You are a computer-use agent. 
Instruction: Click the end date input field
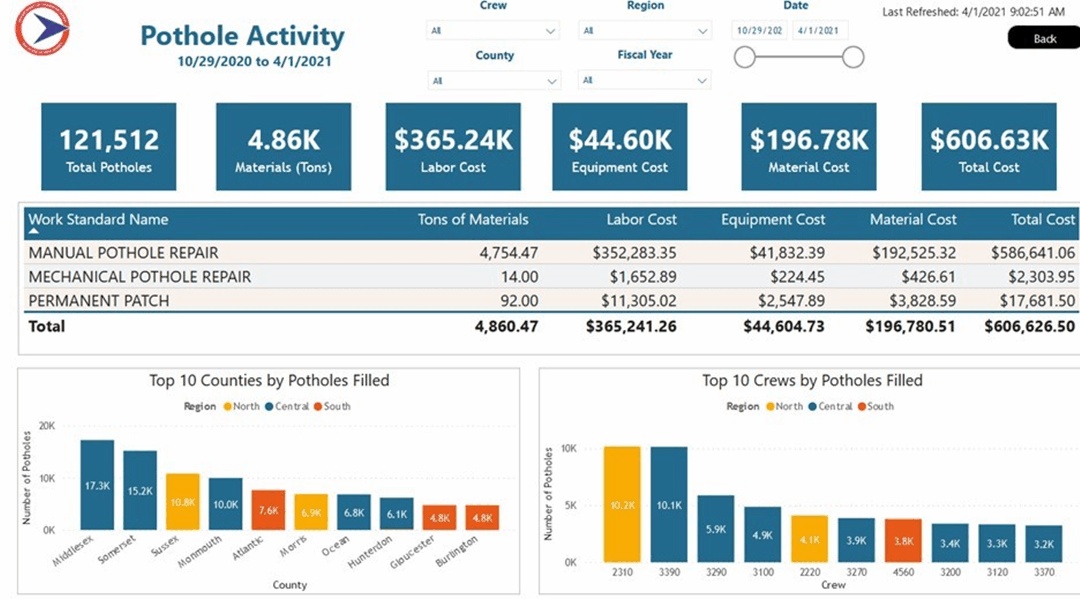coord(820,31)
